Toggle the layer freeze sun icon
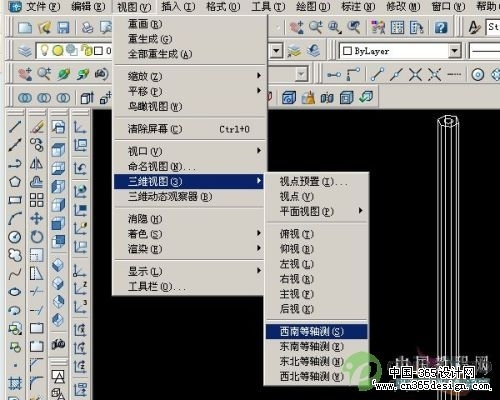 [x=58, y=51]
